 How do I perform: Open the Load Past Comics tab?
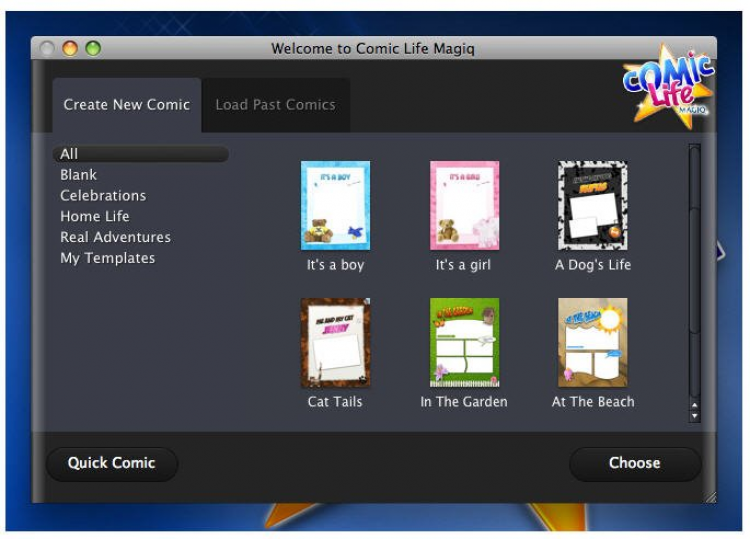[276, 105]
